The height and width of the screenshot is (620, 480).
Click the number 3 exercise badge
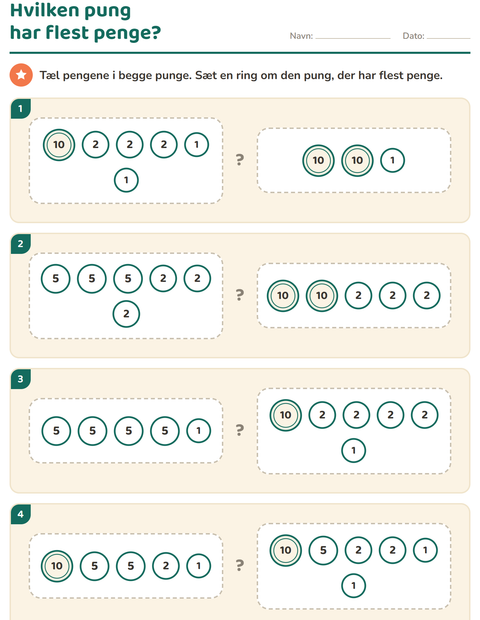click(21, 379)
